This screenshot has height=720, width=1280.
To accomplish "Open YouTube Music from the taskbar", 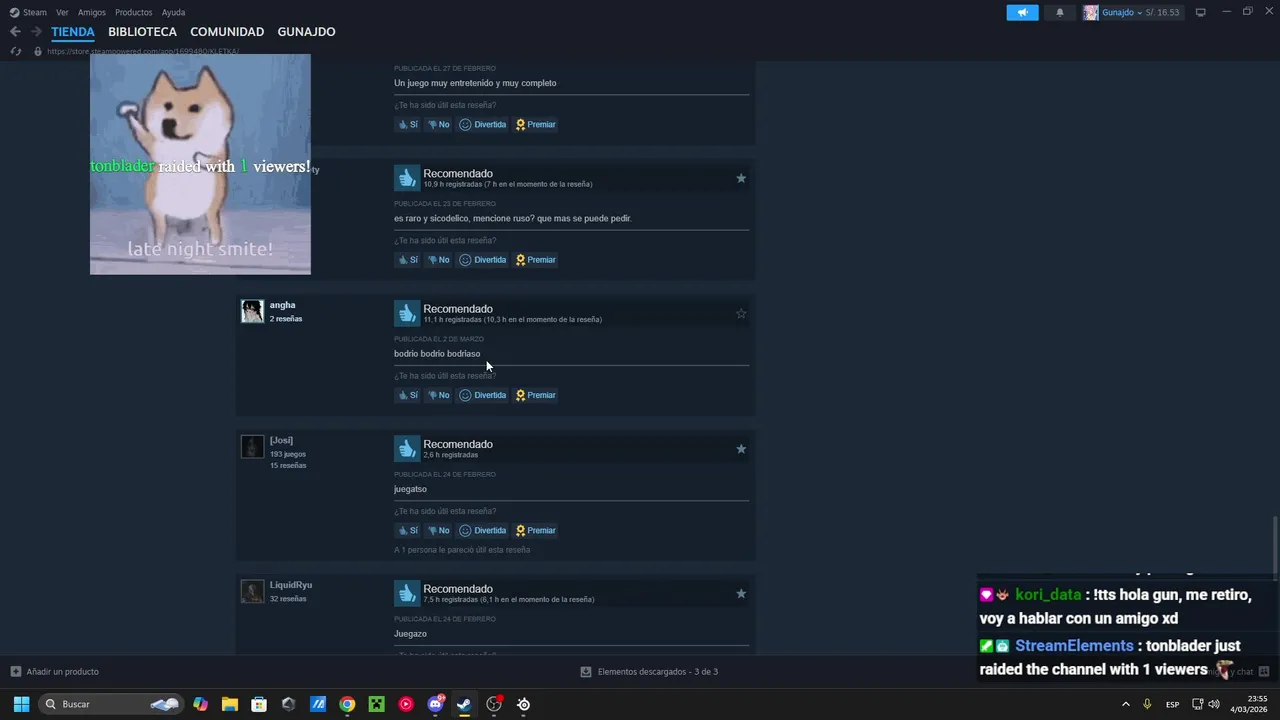I will pos(406,704).
